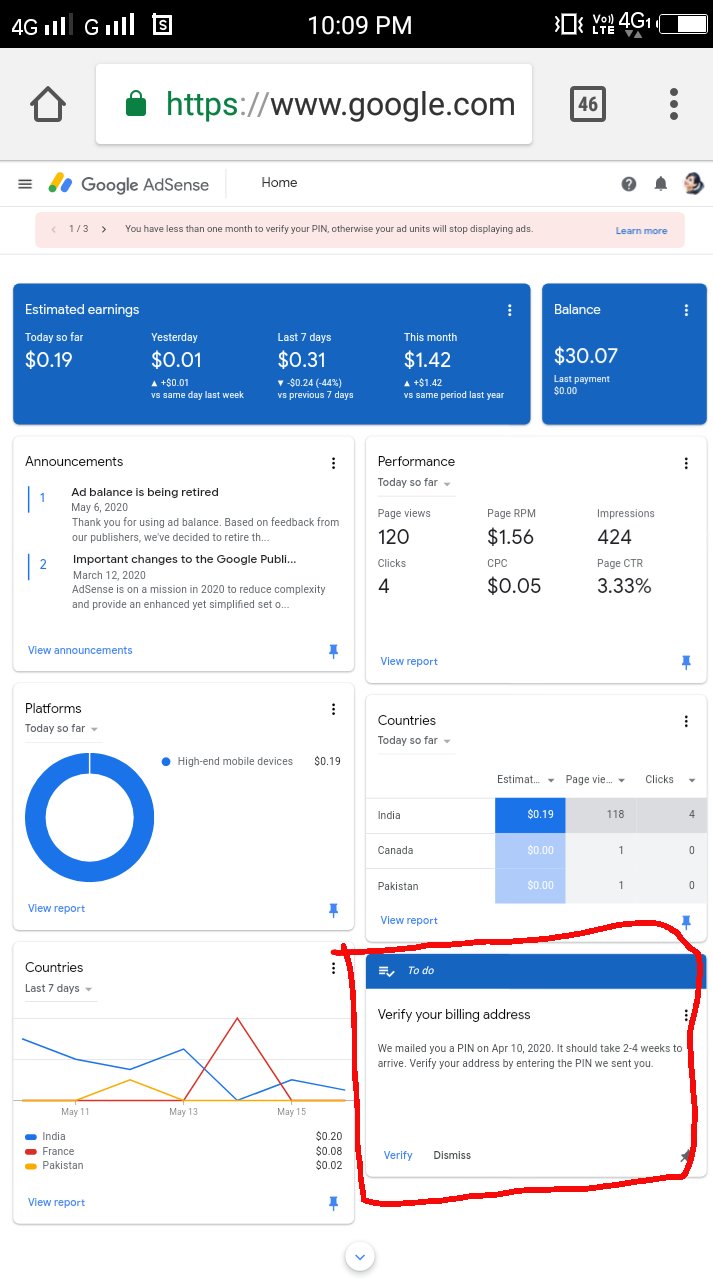Click the Learn more link in PIN alert
Image resolution: width=713 pixels, height=1279 pixels.
click(641, 230)
